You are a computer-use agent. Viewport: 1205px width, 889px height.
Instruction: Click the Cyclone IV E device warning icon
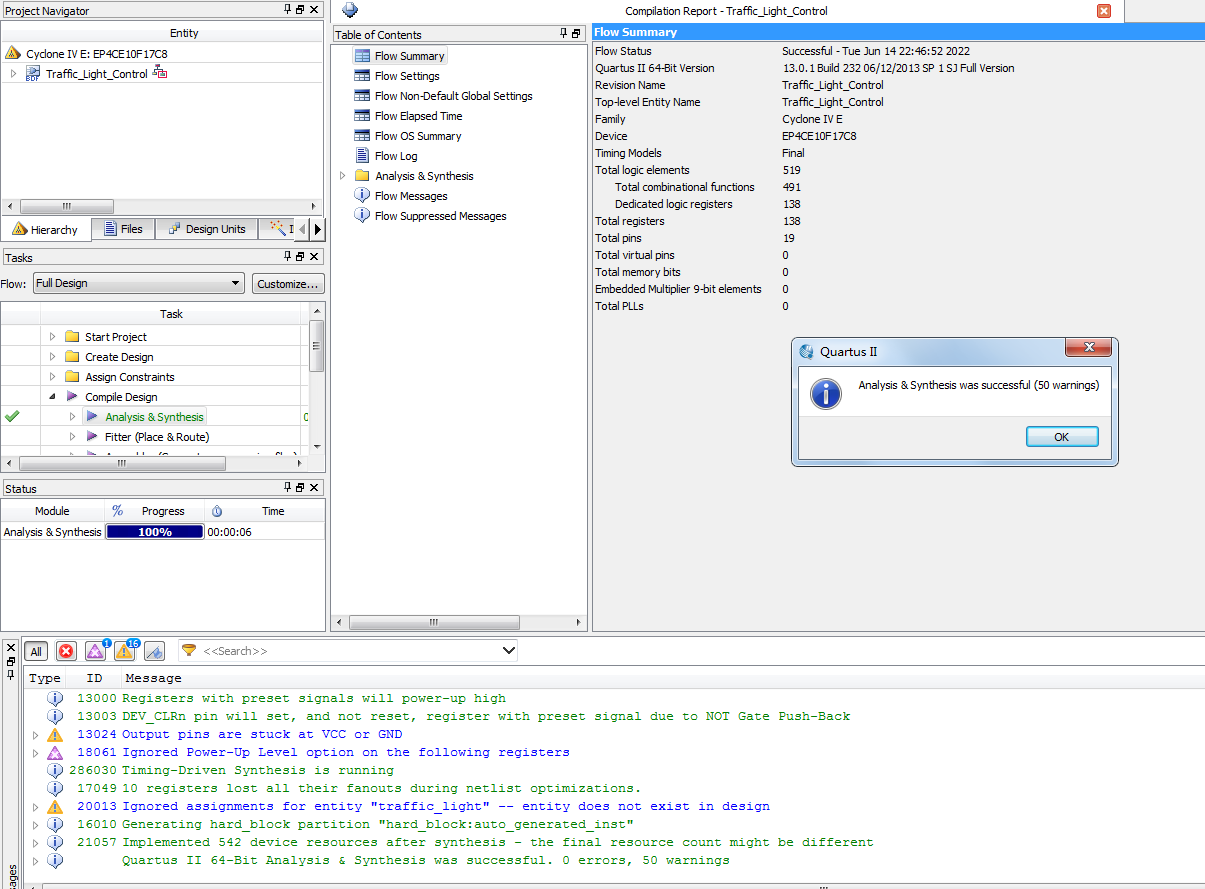[13, 53]
